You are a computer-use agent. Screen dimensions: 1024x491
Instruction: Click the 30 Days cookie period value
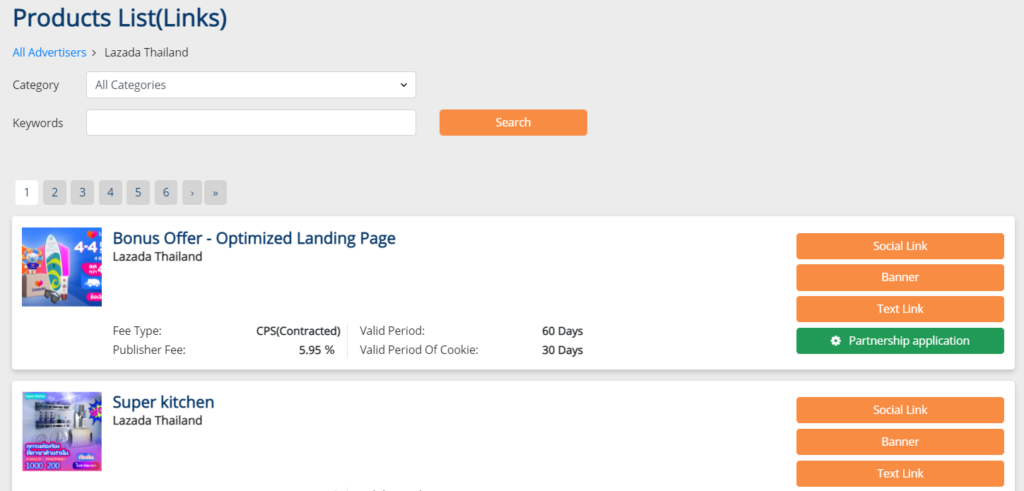[x=562, y=350]
